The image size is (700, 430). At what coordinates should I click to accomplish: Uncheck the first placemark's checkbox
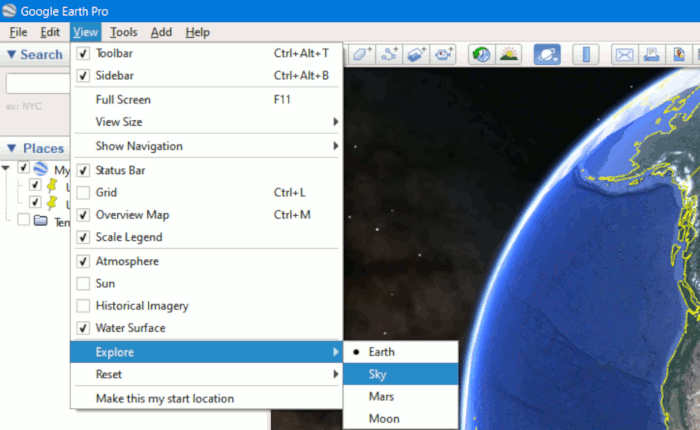[35, 184]
